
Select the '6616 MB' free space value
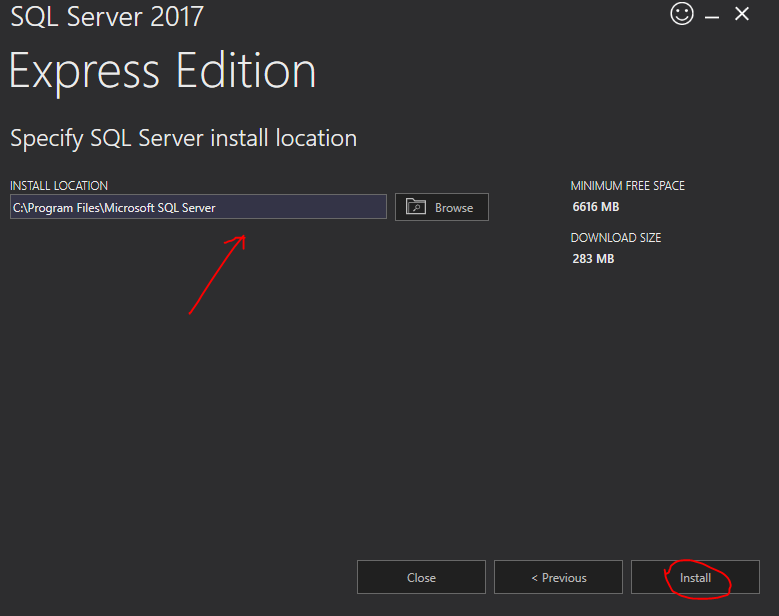point(596,207)
